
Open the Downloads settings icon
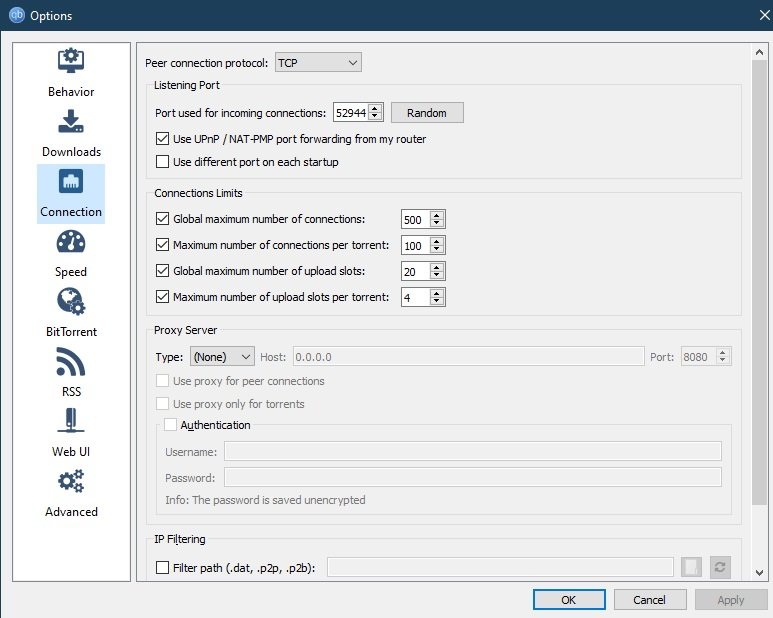(71, 121)
